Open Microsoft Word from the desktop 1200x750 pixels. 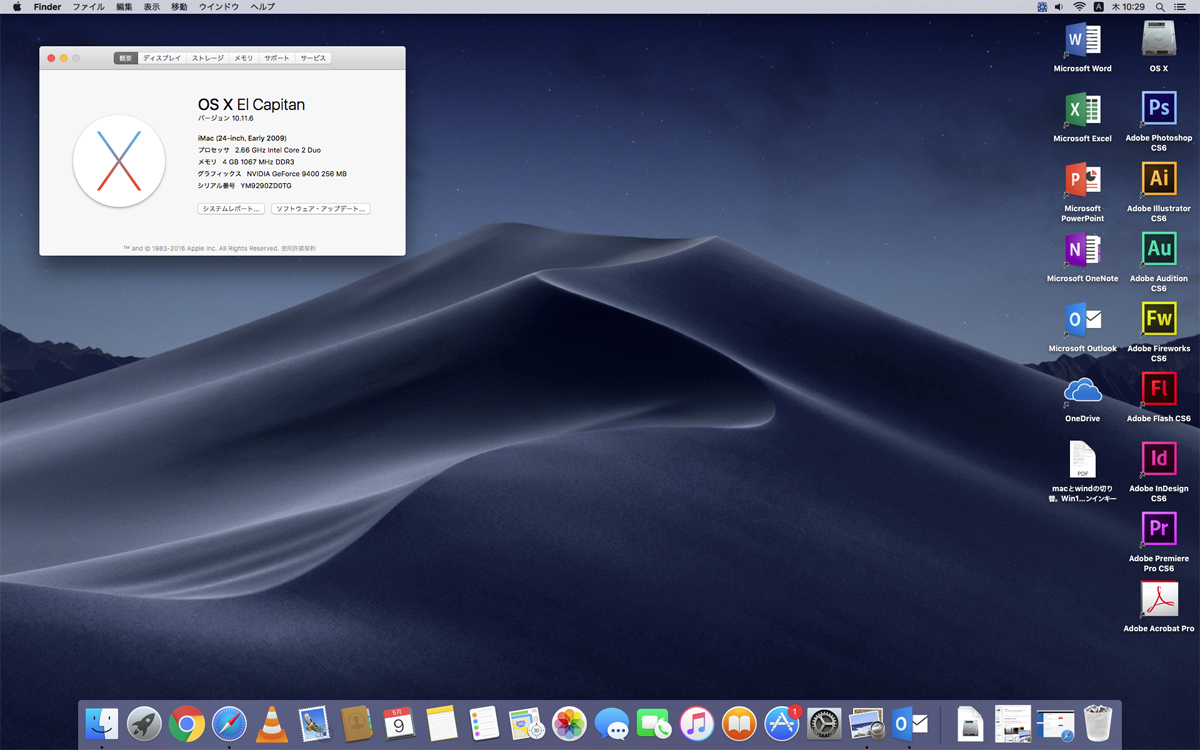1082,42
